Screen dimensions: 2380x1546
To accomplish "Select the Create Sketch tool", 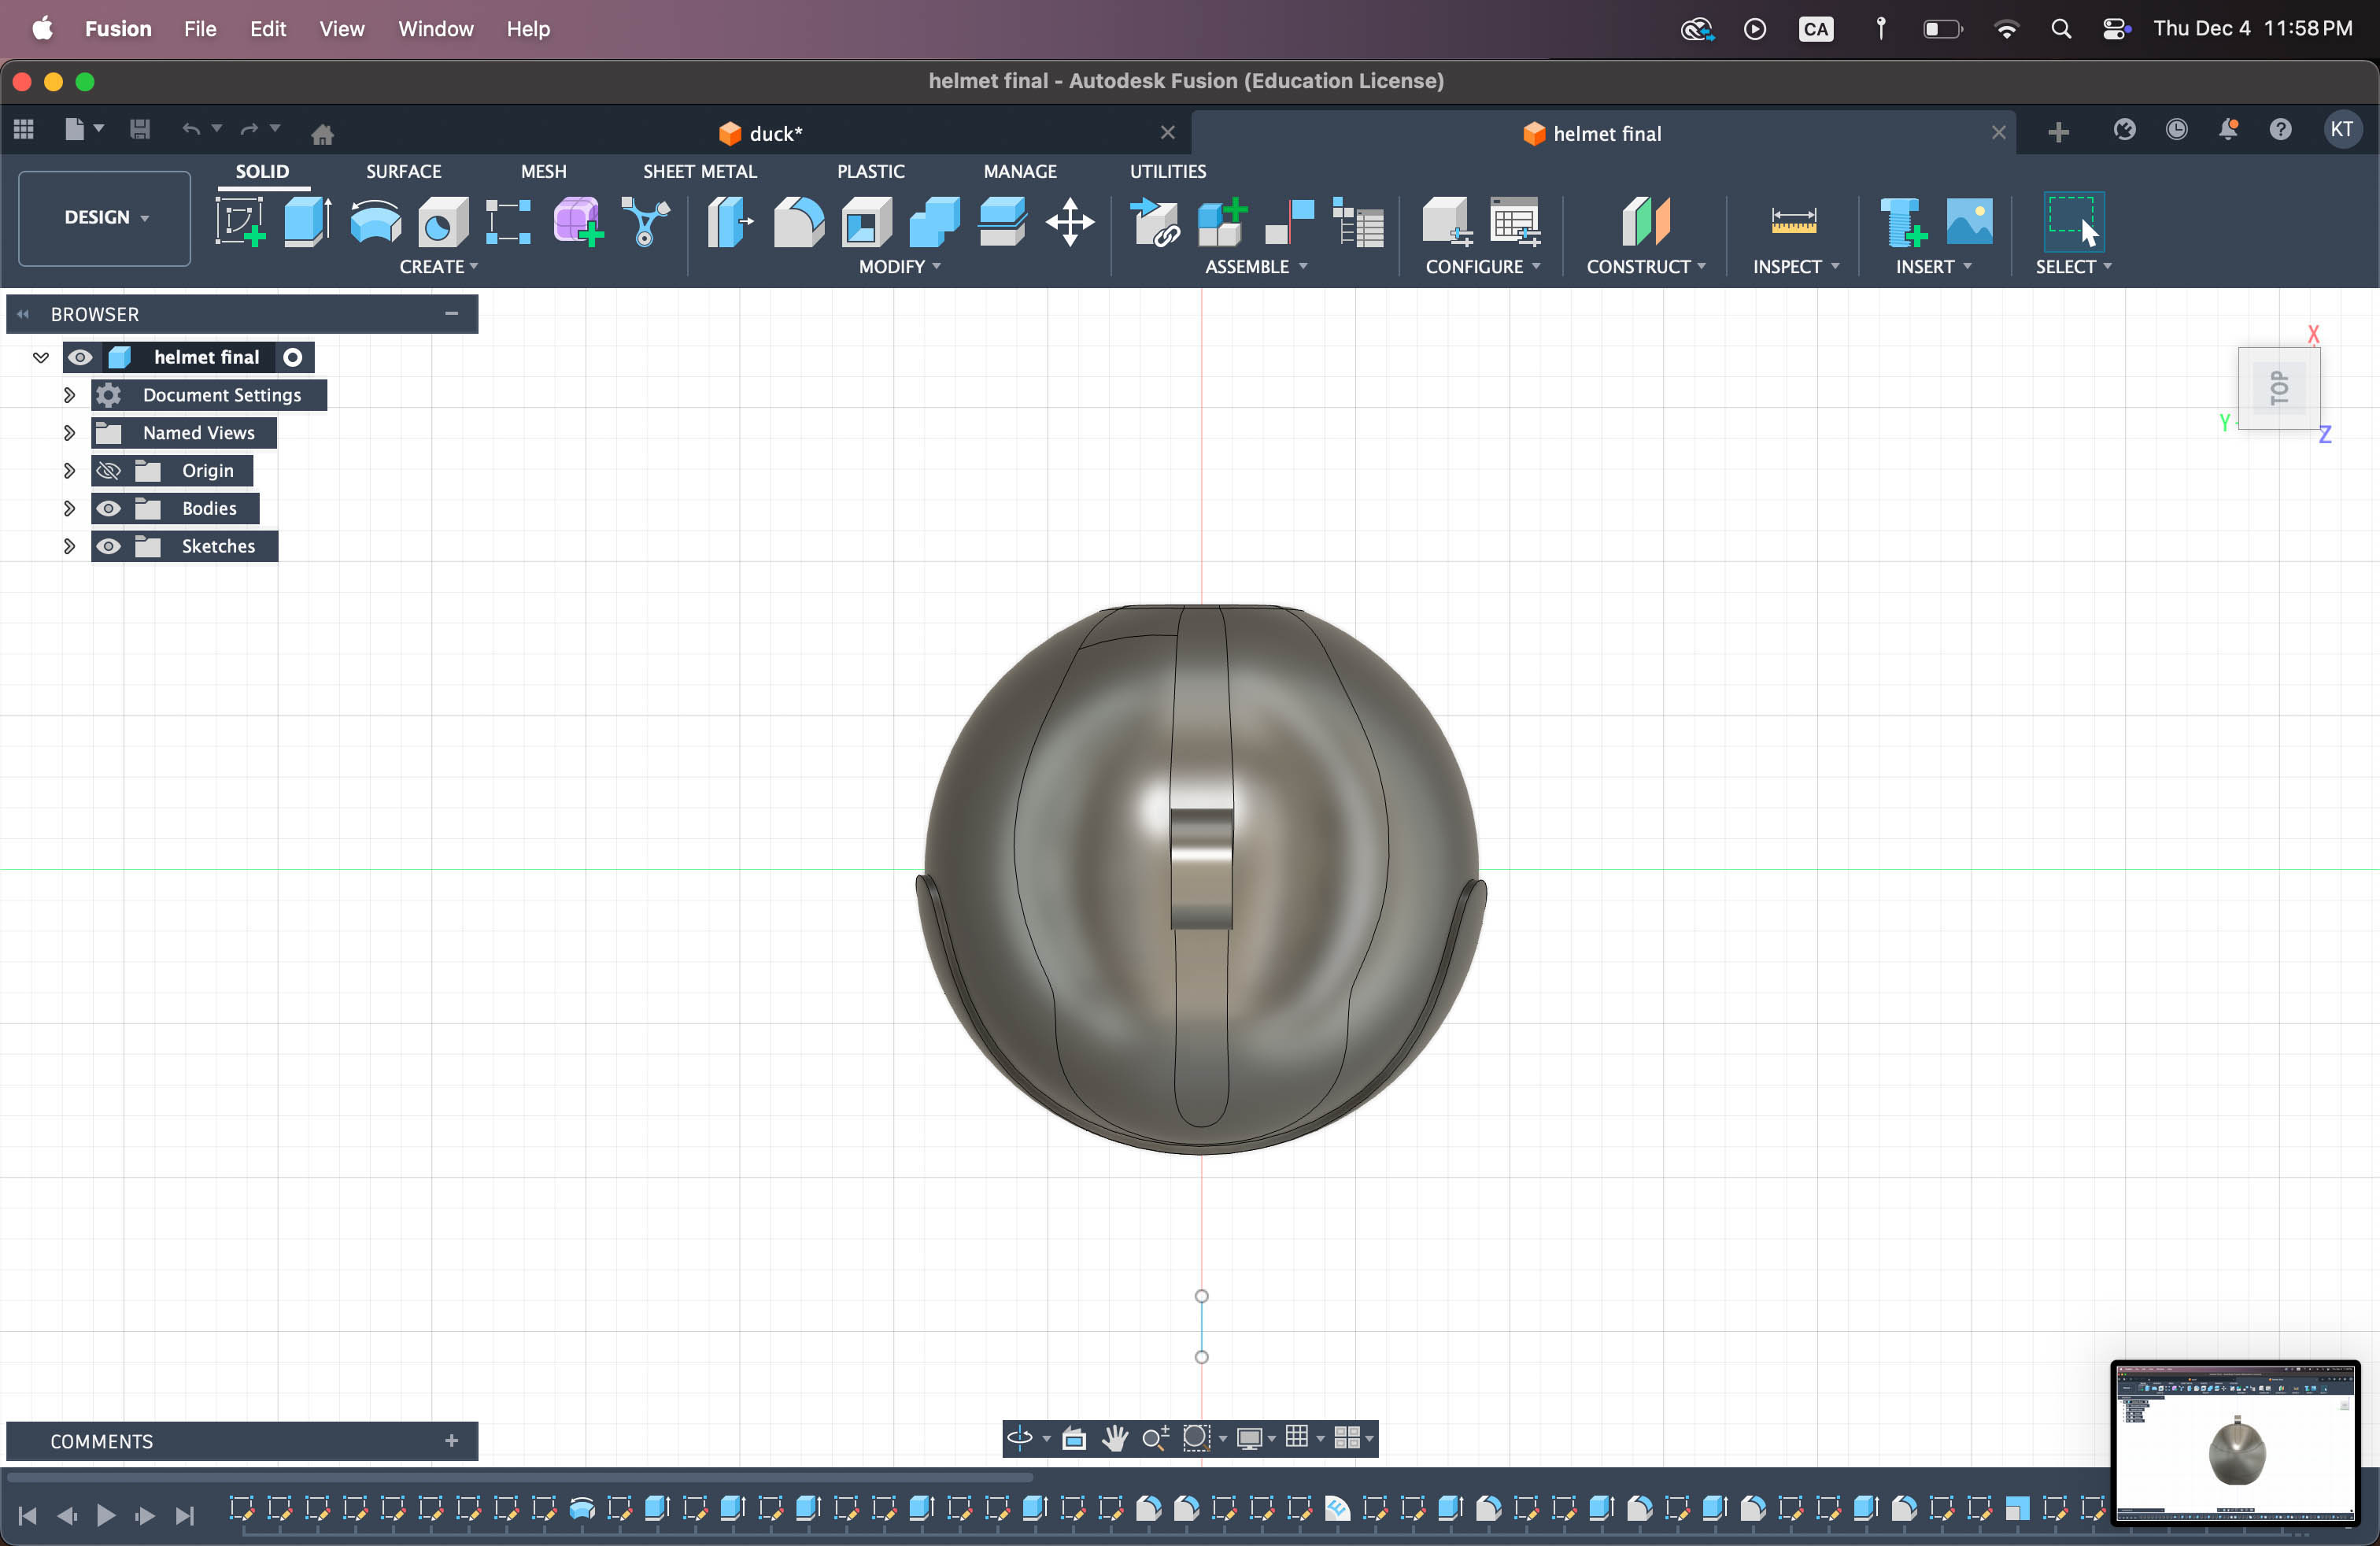I will (x=239, y=221).
